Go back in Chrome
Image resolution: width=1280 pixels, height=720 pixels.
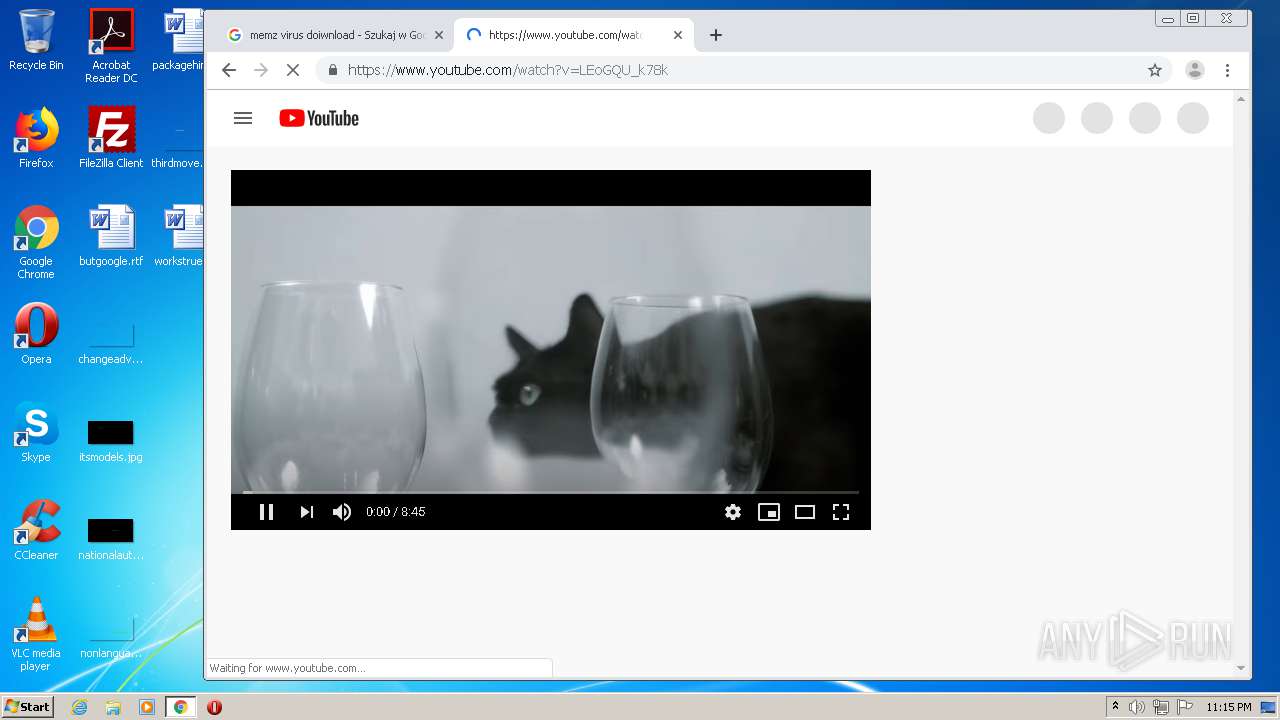tap(229, 70)
